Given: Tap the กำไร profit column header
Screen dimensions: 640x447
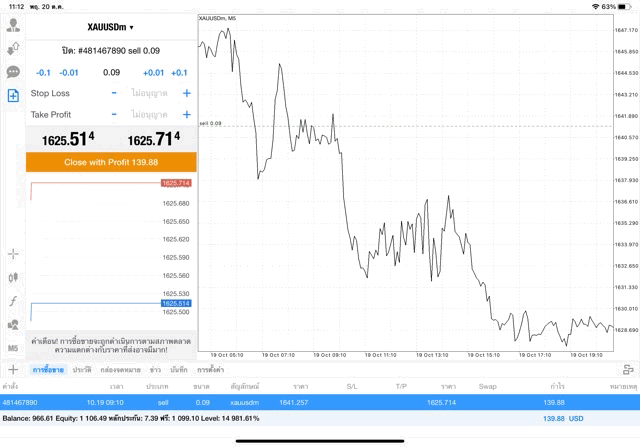Looking at the screenshot, I should (x=558, y=386).
